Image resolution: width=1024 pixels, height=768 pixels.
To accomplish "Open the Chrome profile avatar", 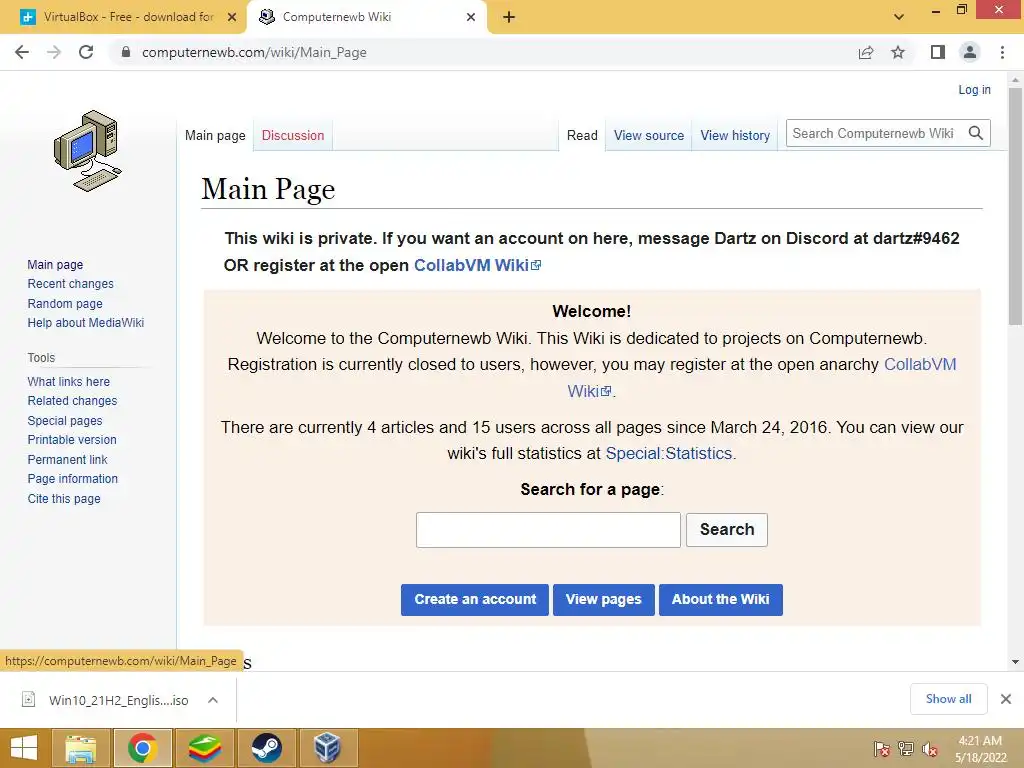I will tap(970, 52).
